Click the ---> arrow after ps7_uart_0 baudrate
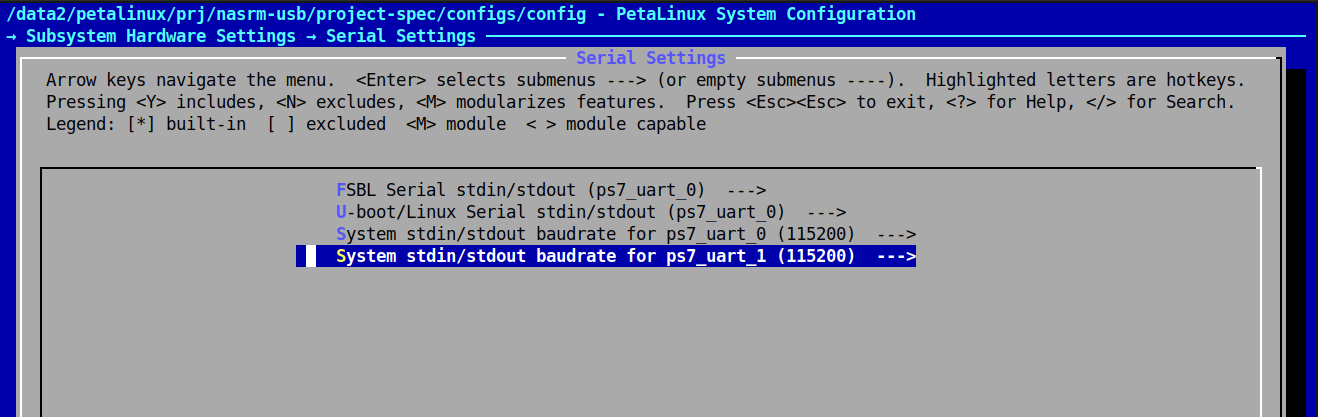The width and height of the screenshot is (1318, 417). tap(896, 234)
